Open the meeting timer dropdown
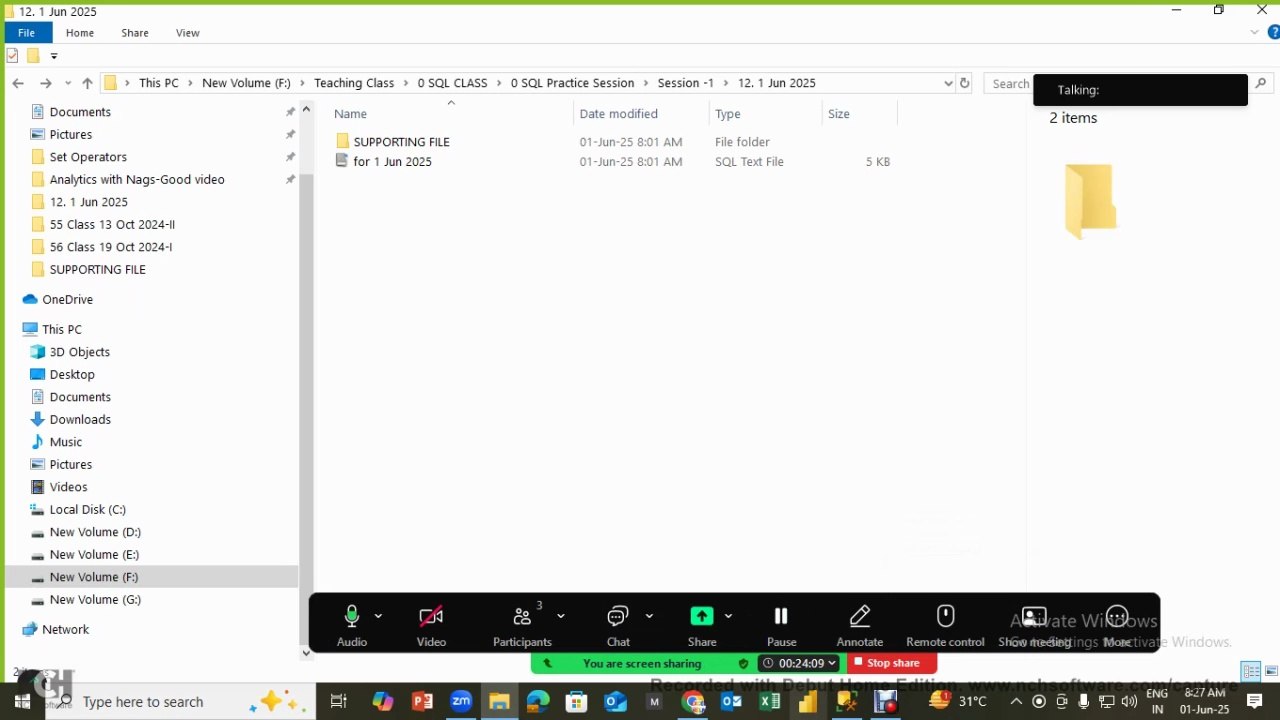The width and height of the screenshot is (1280, 720). [x=798, y=663]
